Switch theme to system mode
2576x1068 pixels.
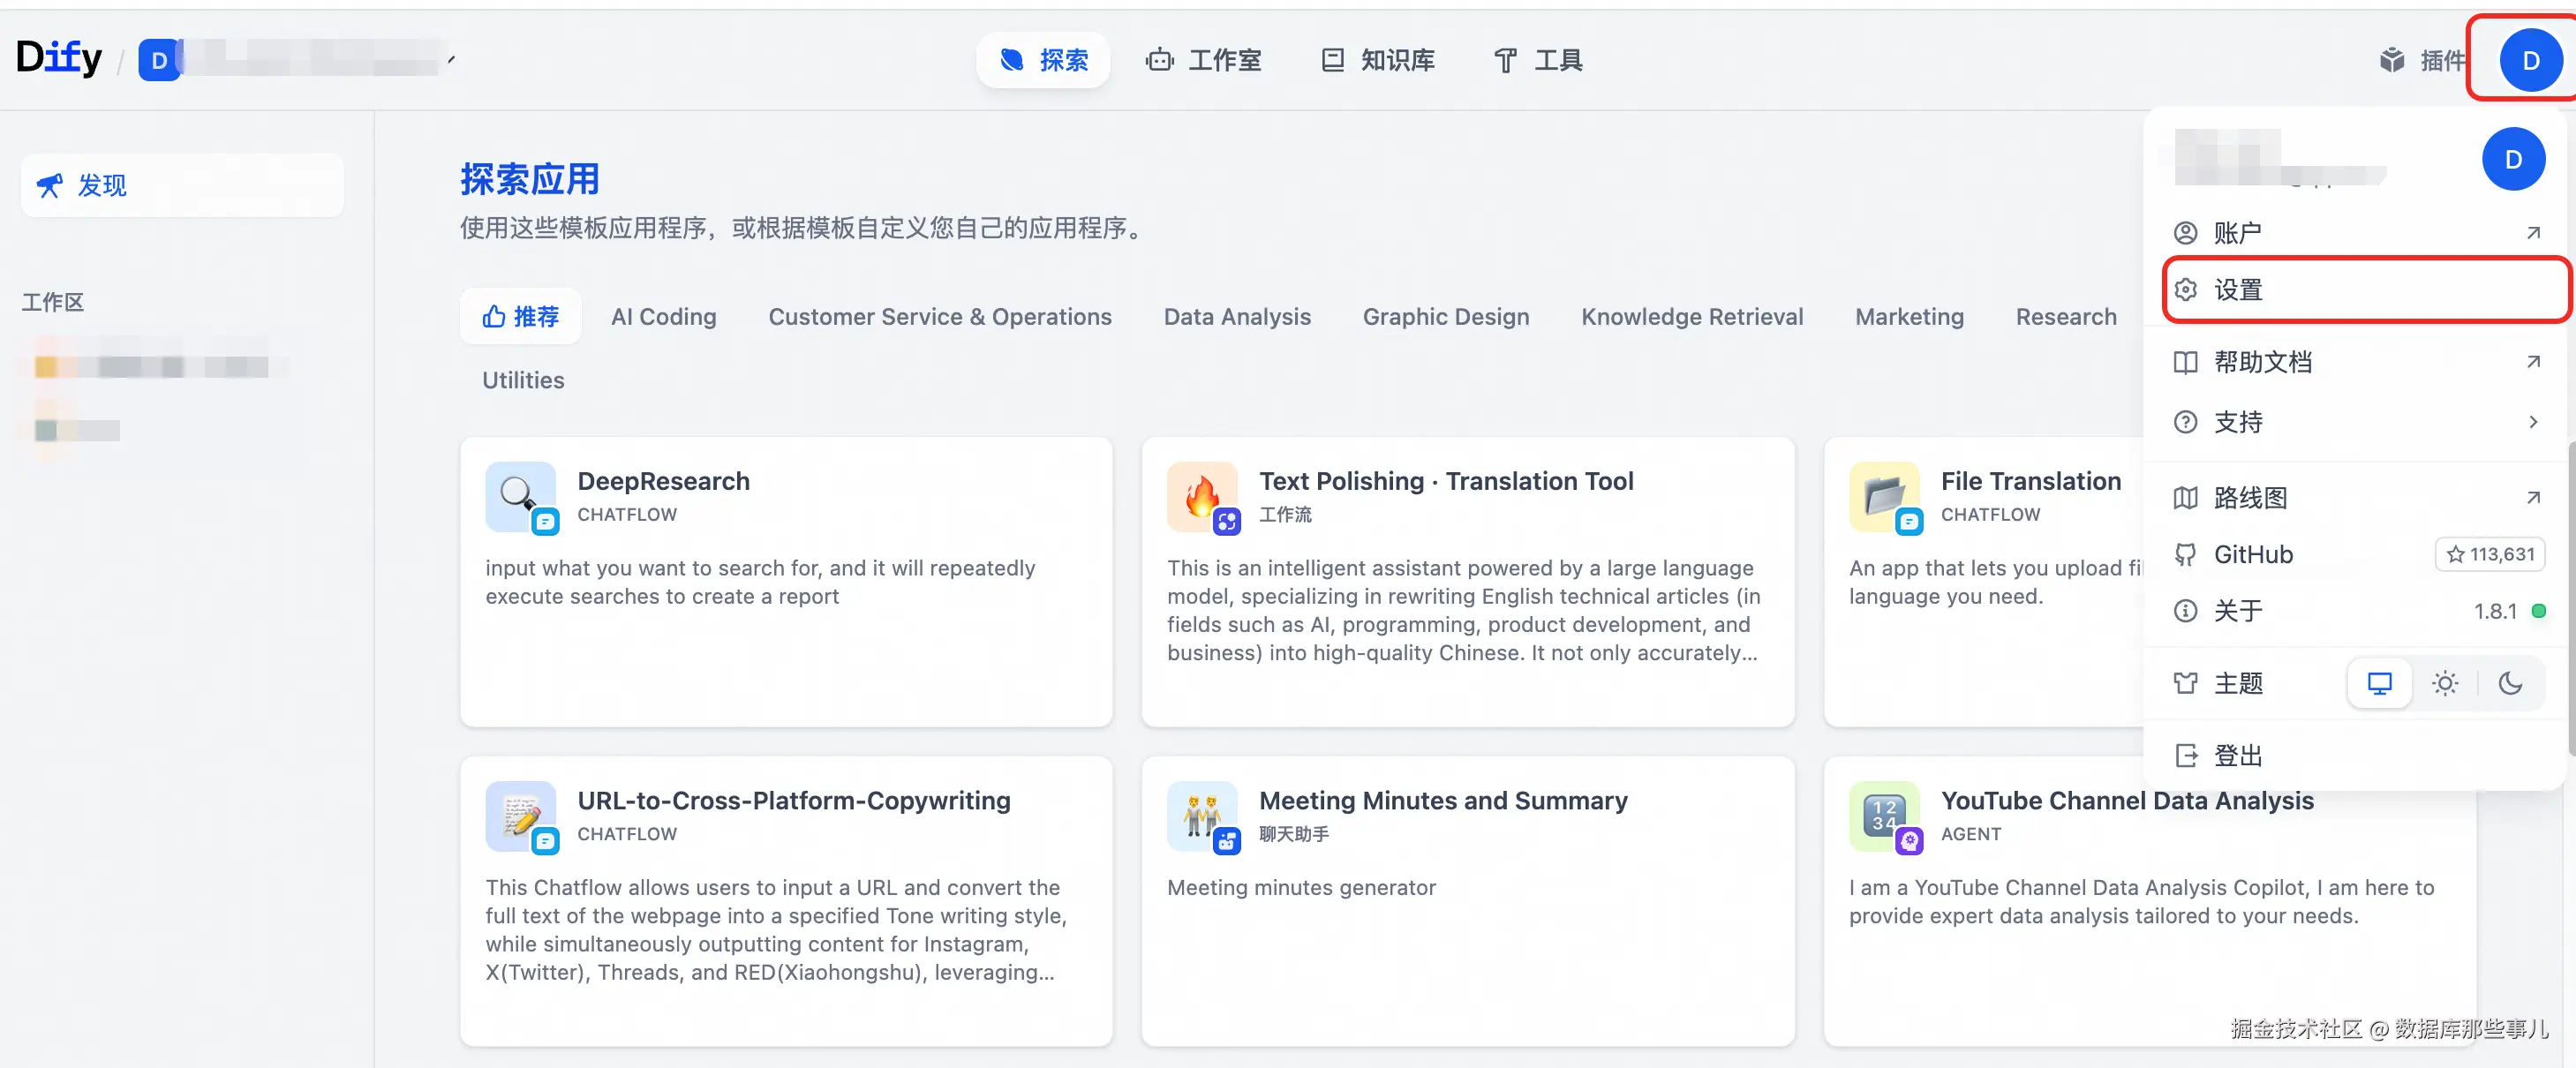(x=2379, y=683)
